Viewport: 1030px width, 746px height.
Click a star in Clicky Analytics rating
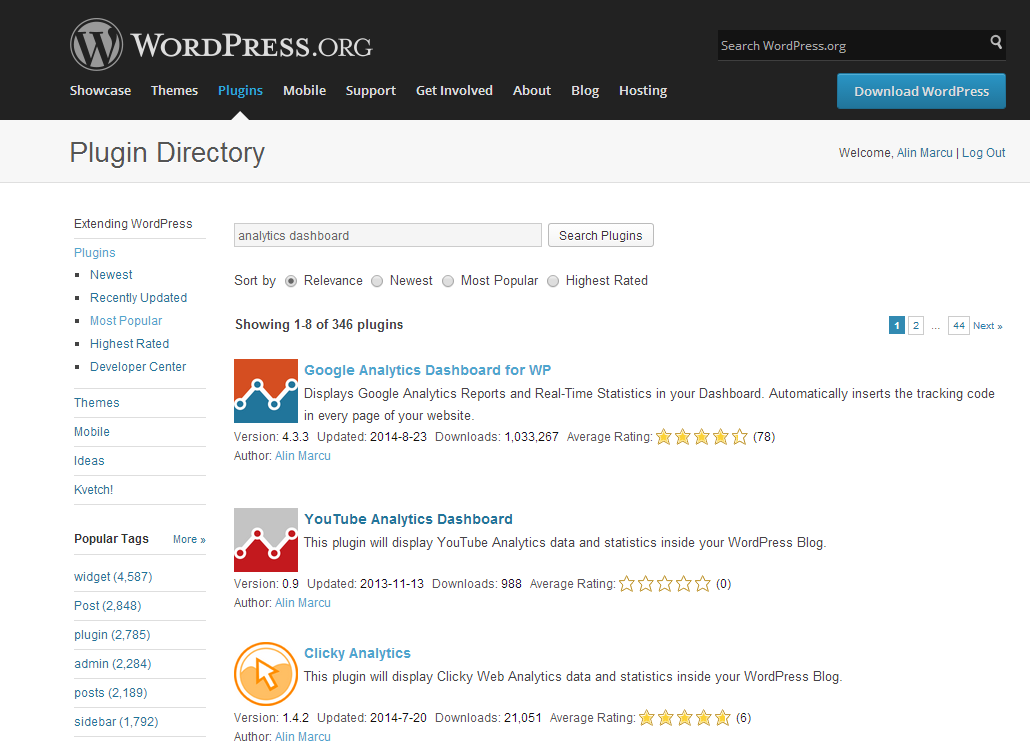685,717
